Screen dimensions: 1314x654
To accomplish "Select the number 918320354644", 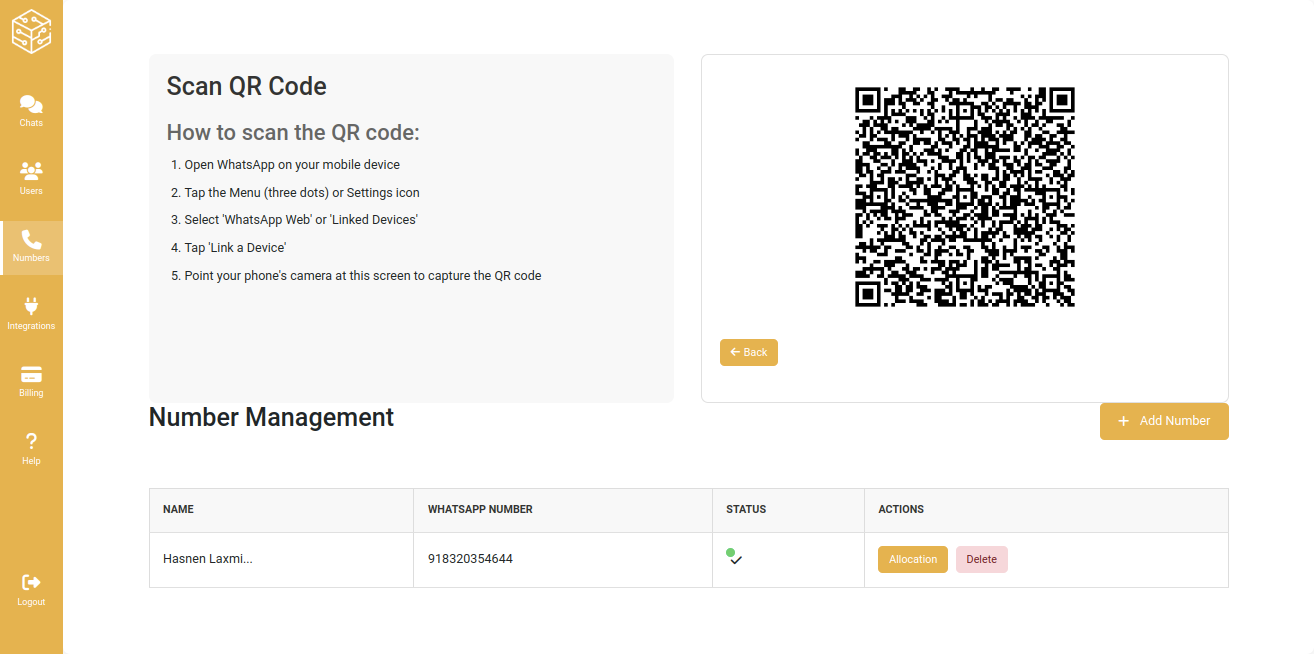I will click(x=470, y=559).
